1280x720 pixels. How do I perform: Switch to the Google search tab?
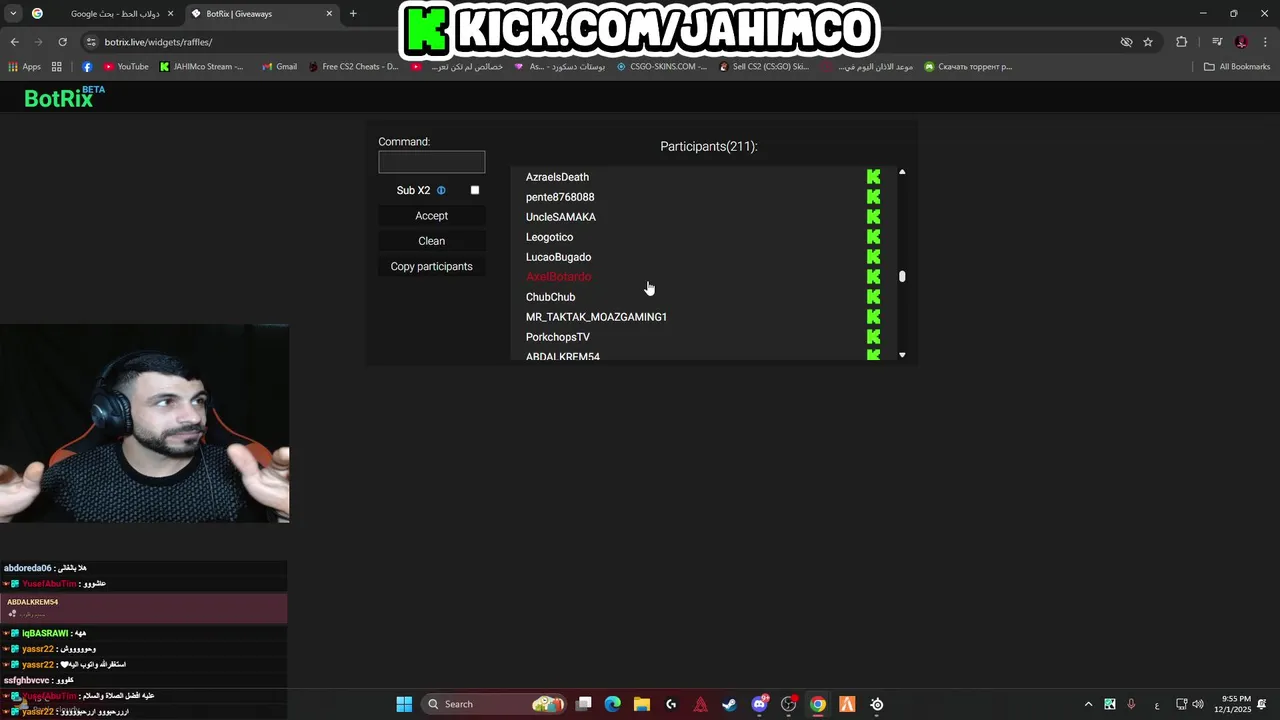pos(102,14)
